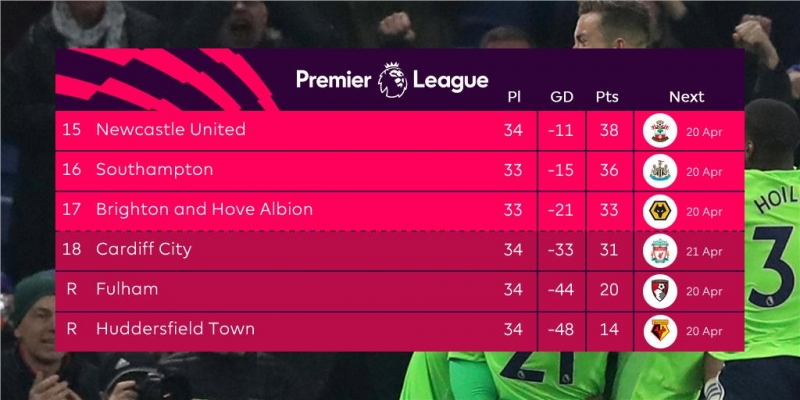Sort by the GD column header
This screenshot has height=400, width=800.
(x=561, y=97)
